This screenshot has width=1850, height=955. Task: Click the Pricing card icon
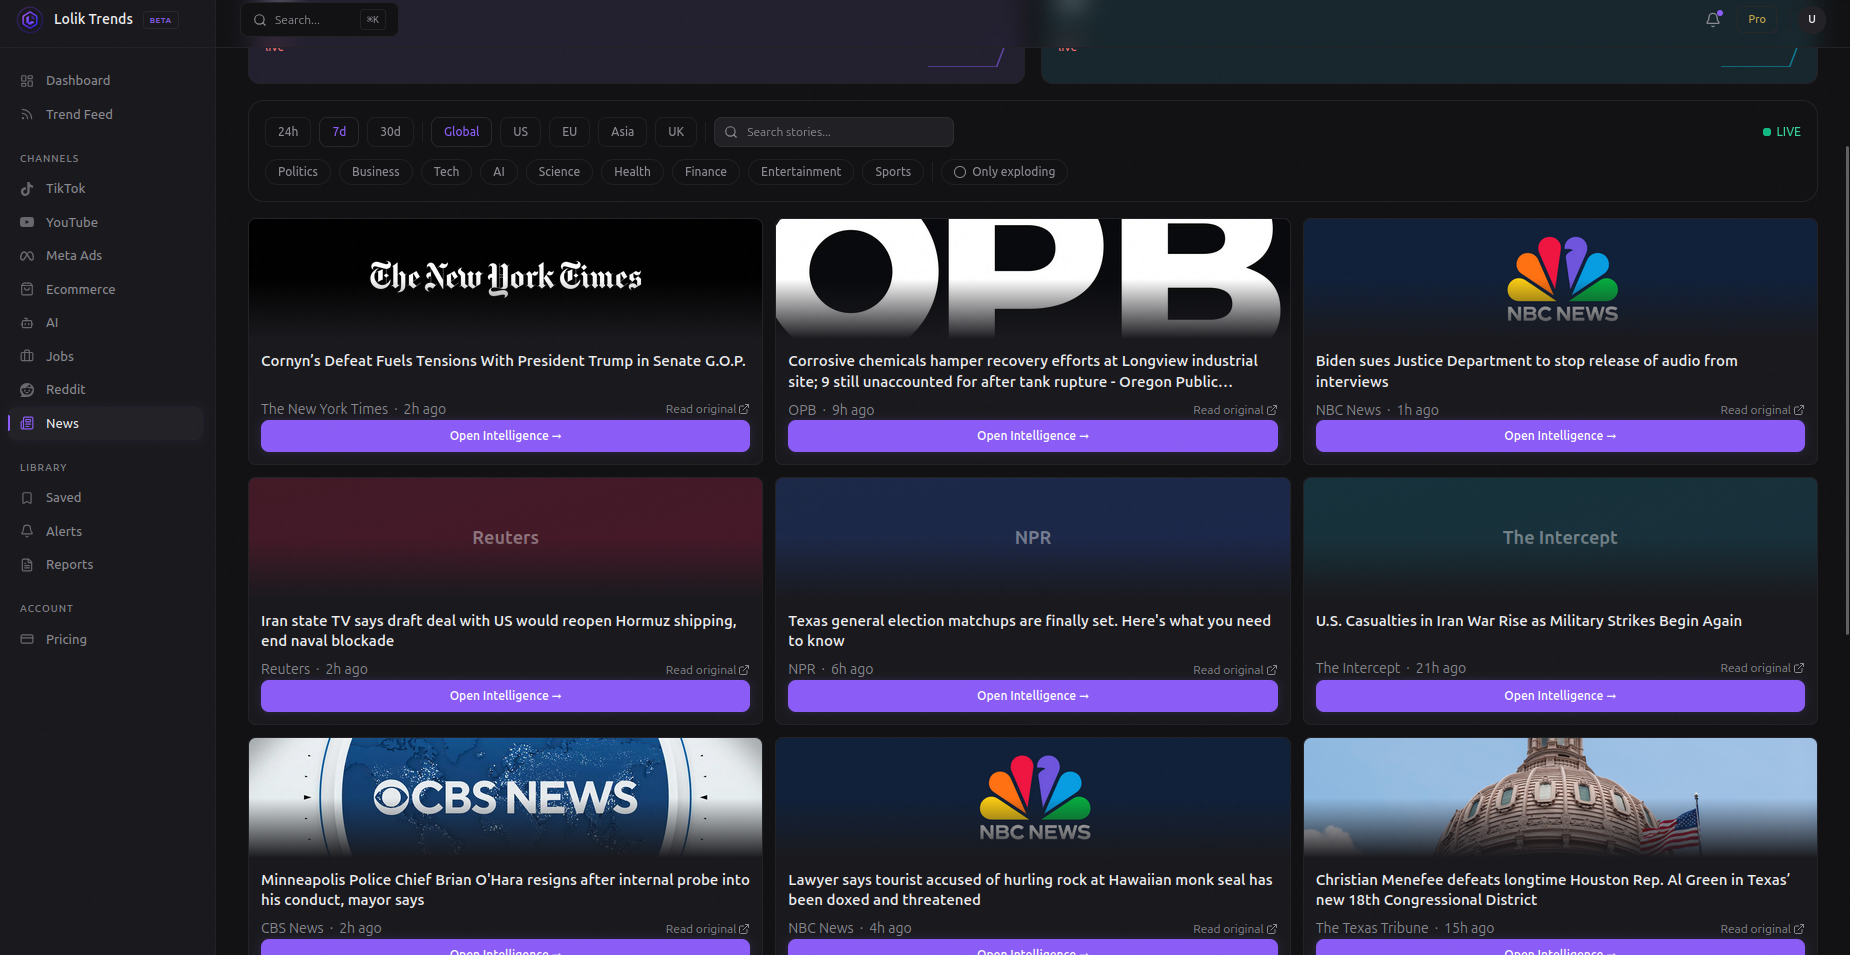(27, 640)
